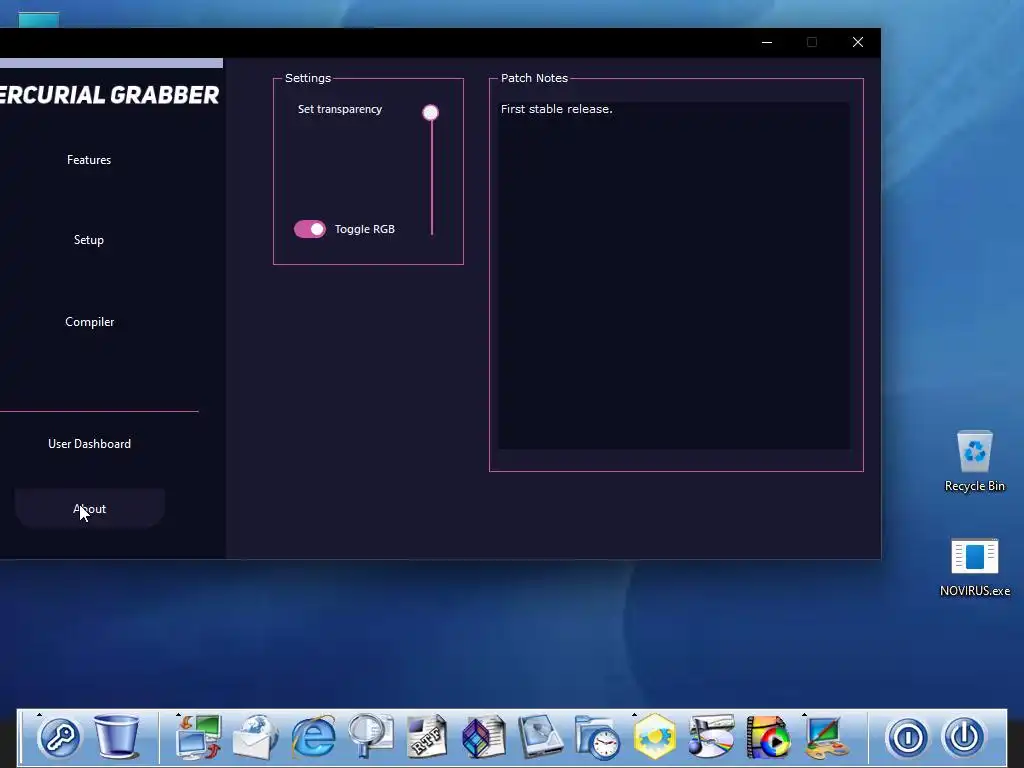Switch to the Compiler section
The width and height of the screenshot is (1024, 768).
coord(89,322)
